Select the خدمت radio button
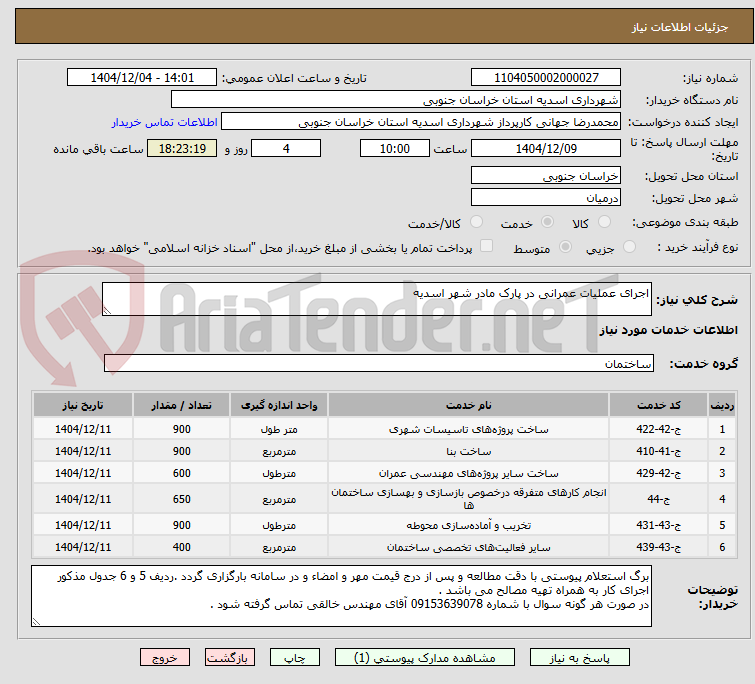This screenshot has height=684, width=755. pos(547,222)
